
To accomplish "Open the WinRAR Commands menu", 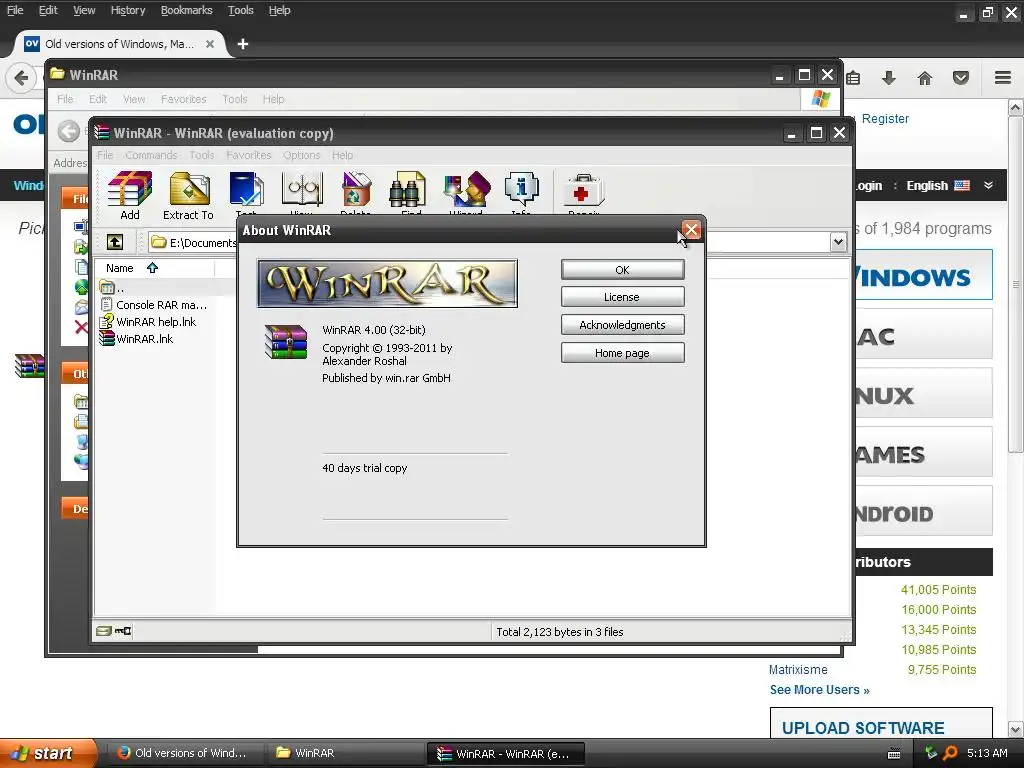I will click(x=151, y=155).
